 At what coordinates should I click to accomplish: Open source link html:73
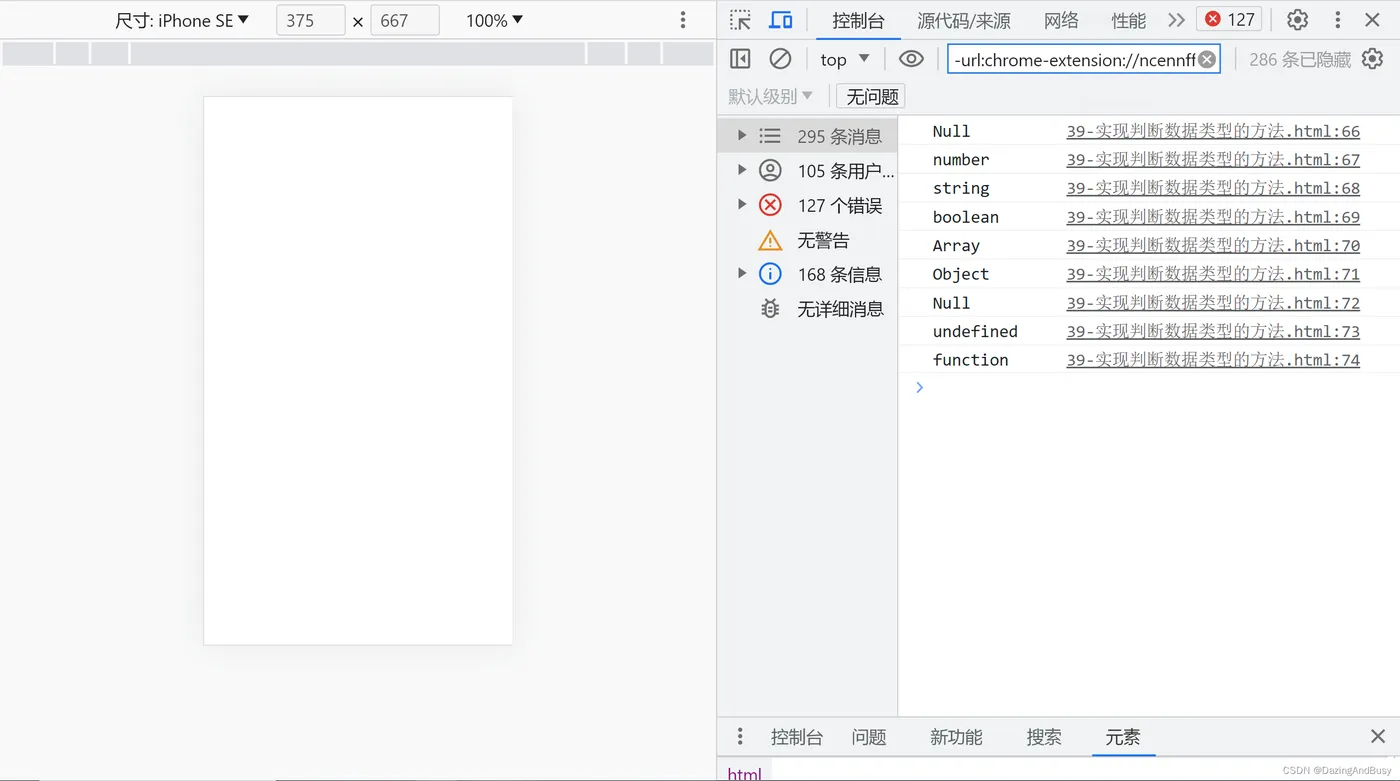(x=1213, y=331)
